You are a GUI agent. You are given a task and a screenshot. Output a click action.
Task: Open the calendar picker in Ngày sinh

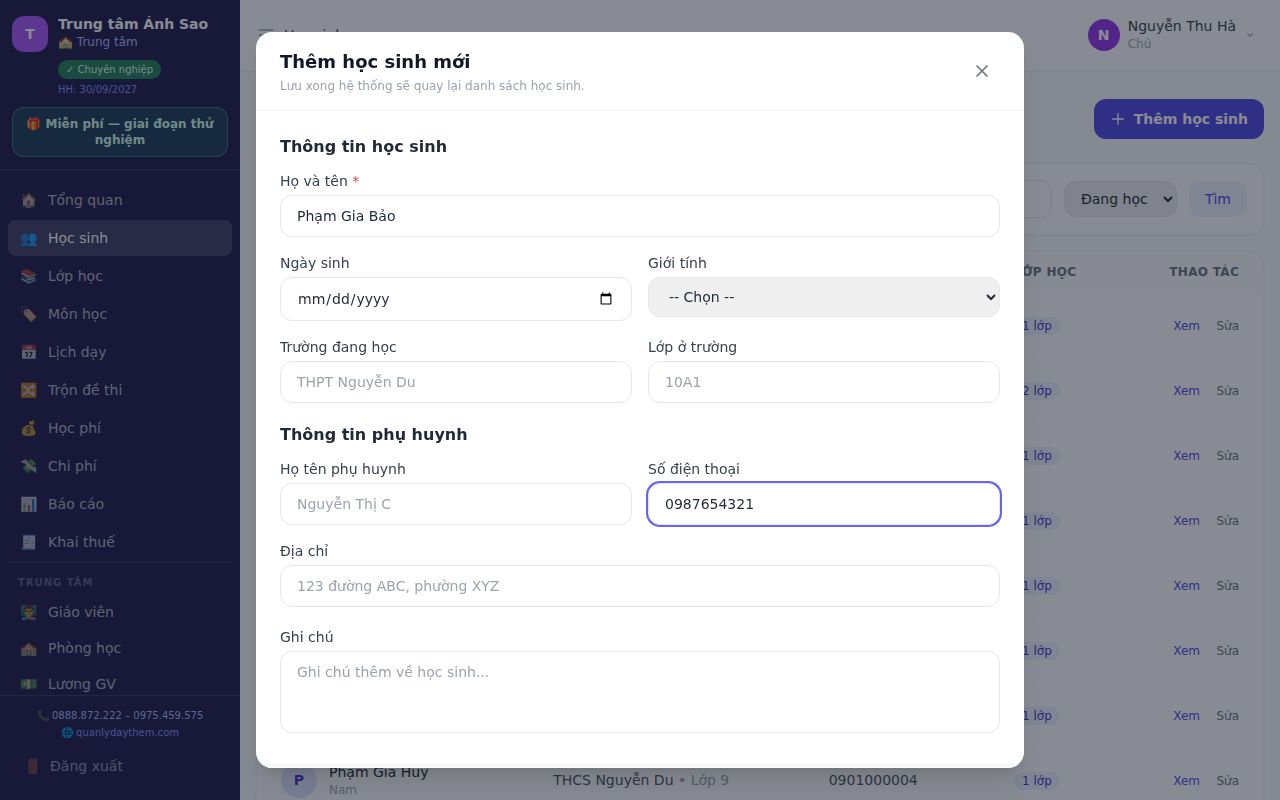point(606,299)
